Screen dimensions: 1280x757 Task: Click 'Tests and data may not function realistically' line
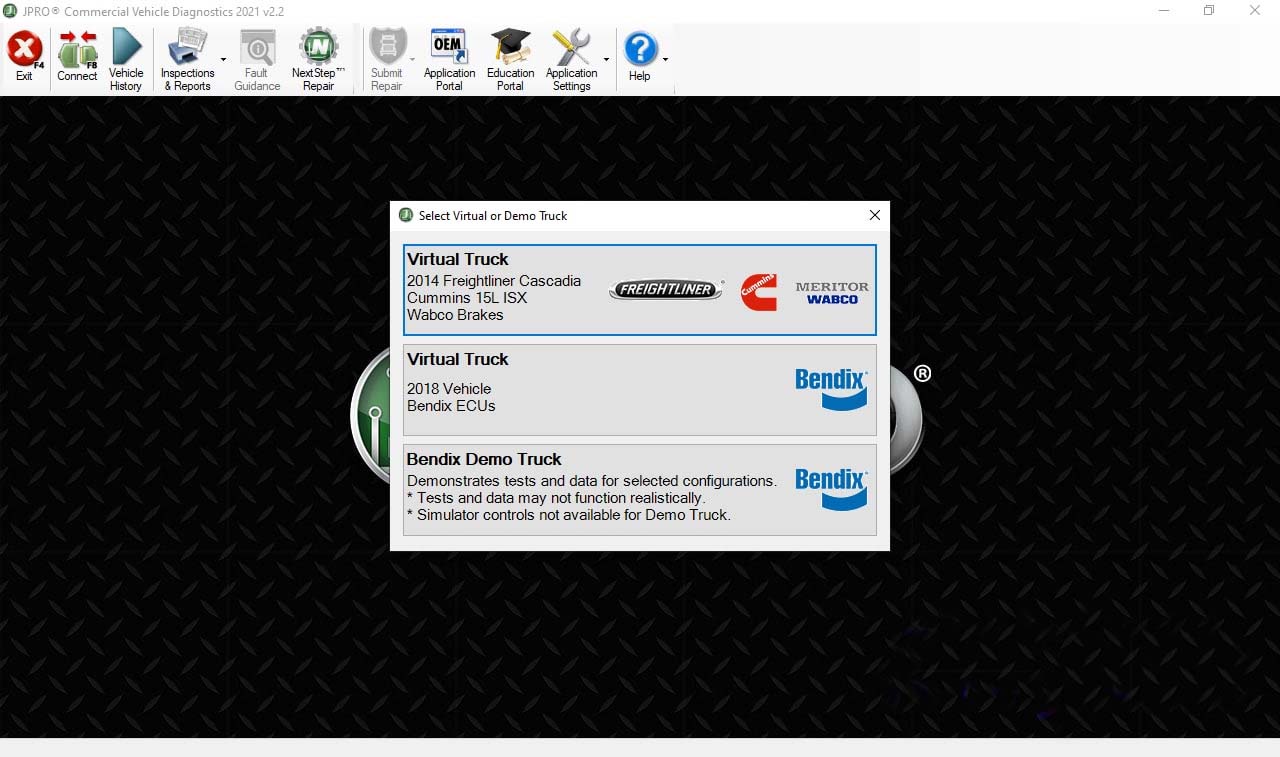click(556, 498)
